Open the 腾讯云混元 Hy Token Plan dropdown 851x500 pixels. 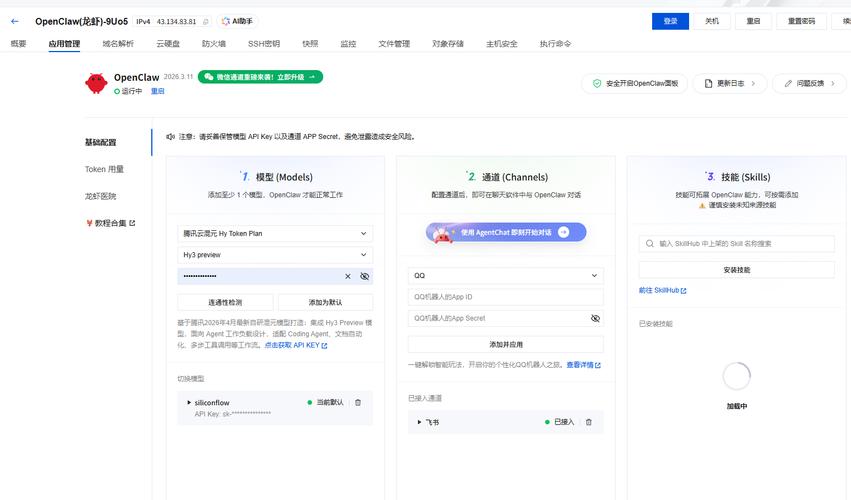(x=275, y=233)
